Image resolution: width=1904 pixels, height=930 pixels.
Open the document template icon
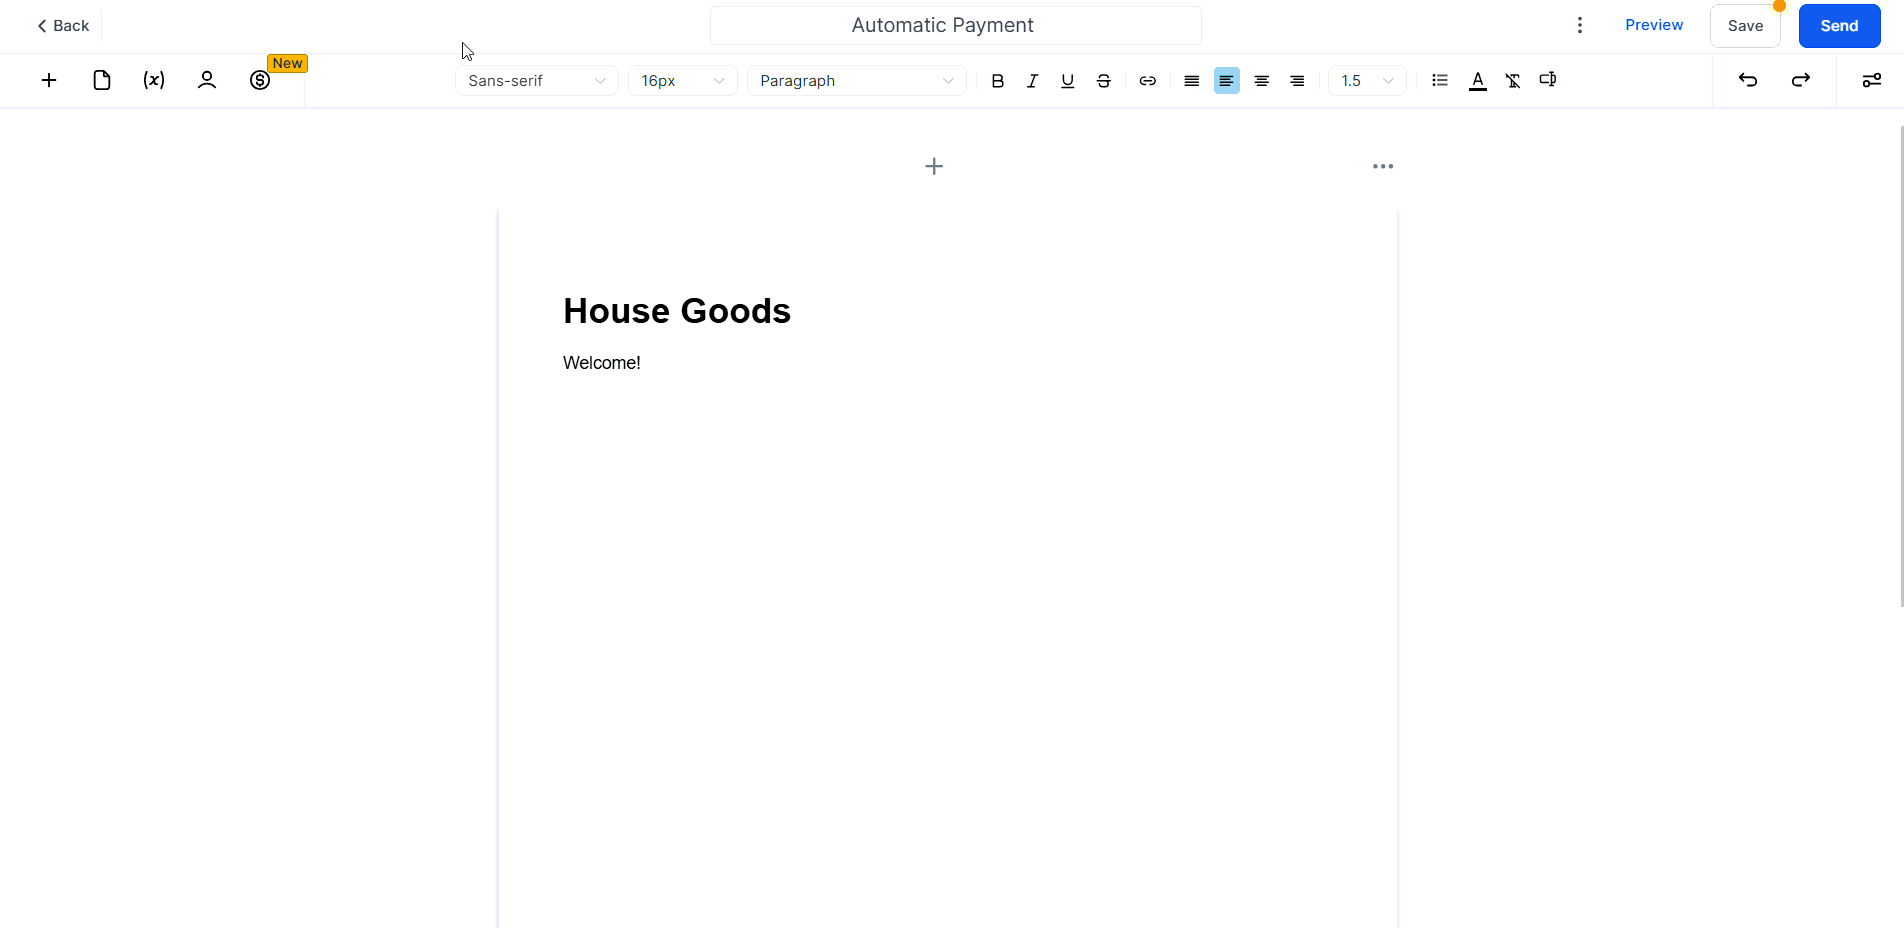pyautogui.click(x=101, y=80)
